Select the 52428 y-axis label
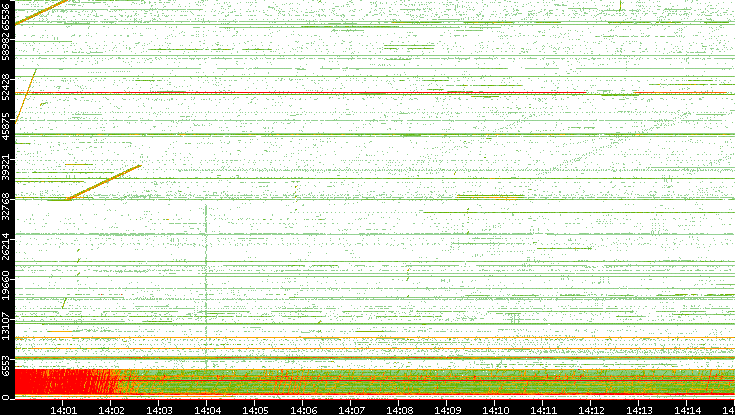 pos(7,88)
